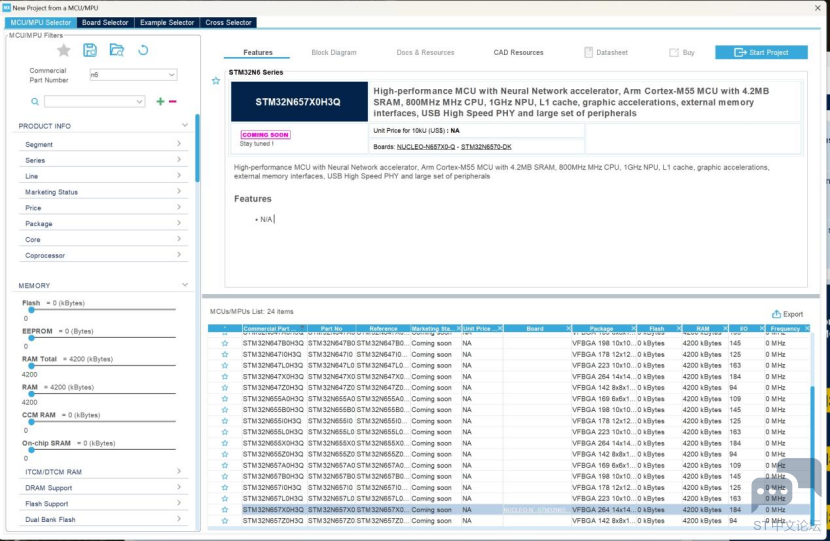830x541 pixels.
Task: Adjust the EEPROM slider
Action: tap(31, 338)
